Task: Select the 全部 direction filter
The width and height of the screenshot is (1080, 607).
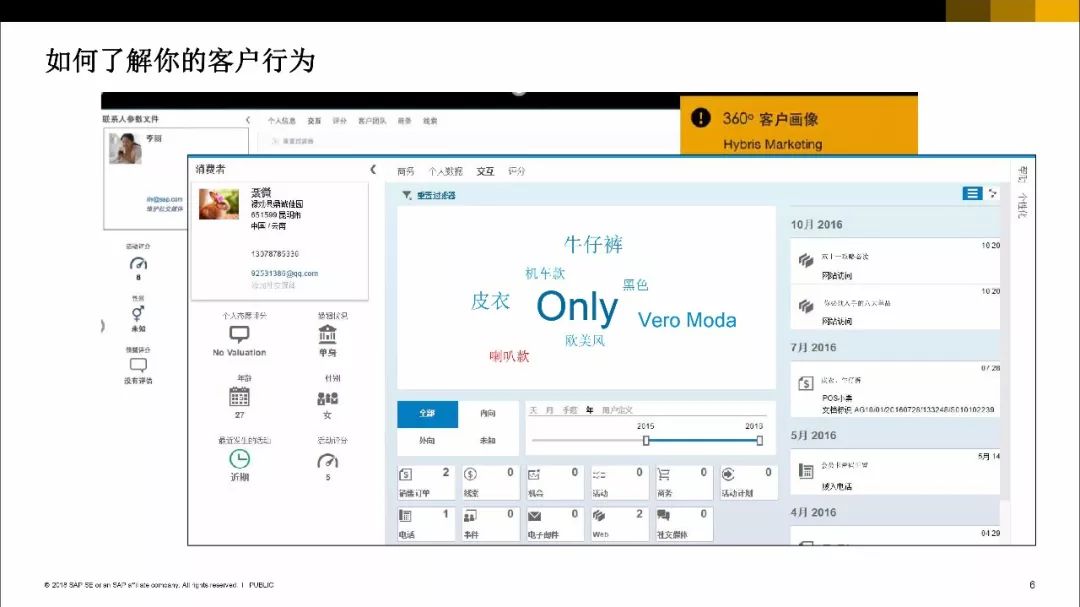Action: pos(427,413)
